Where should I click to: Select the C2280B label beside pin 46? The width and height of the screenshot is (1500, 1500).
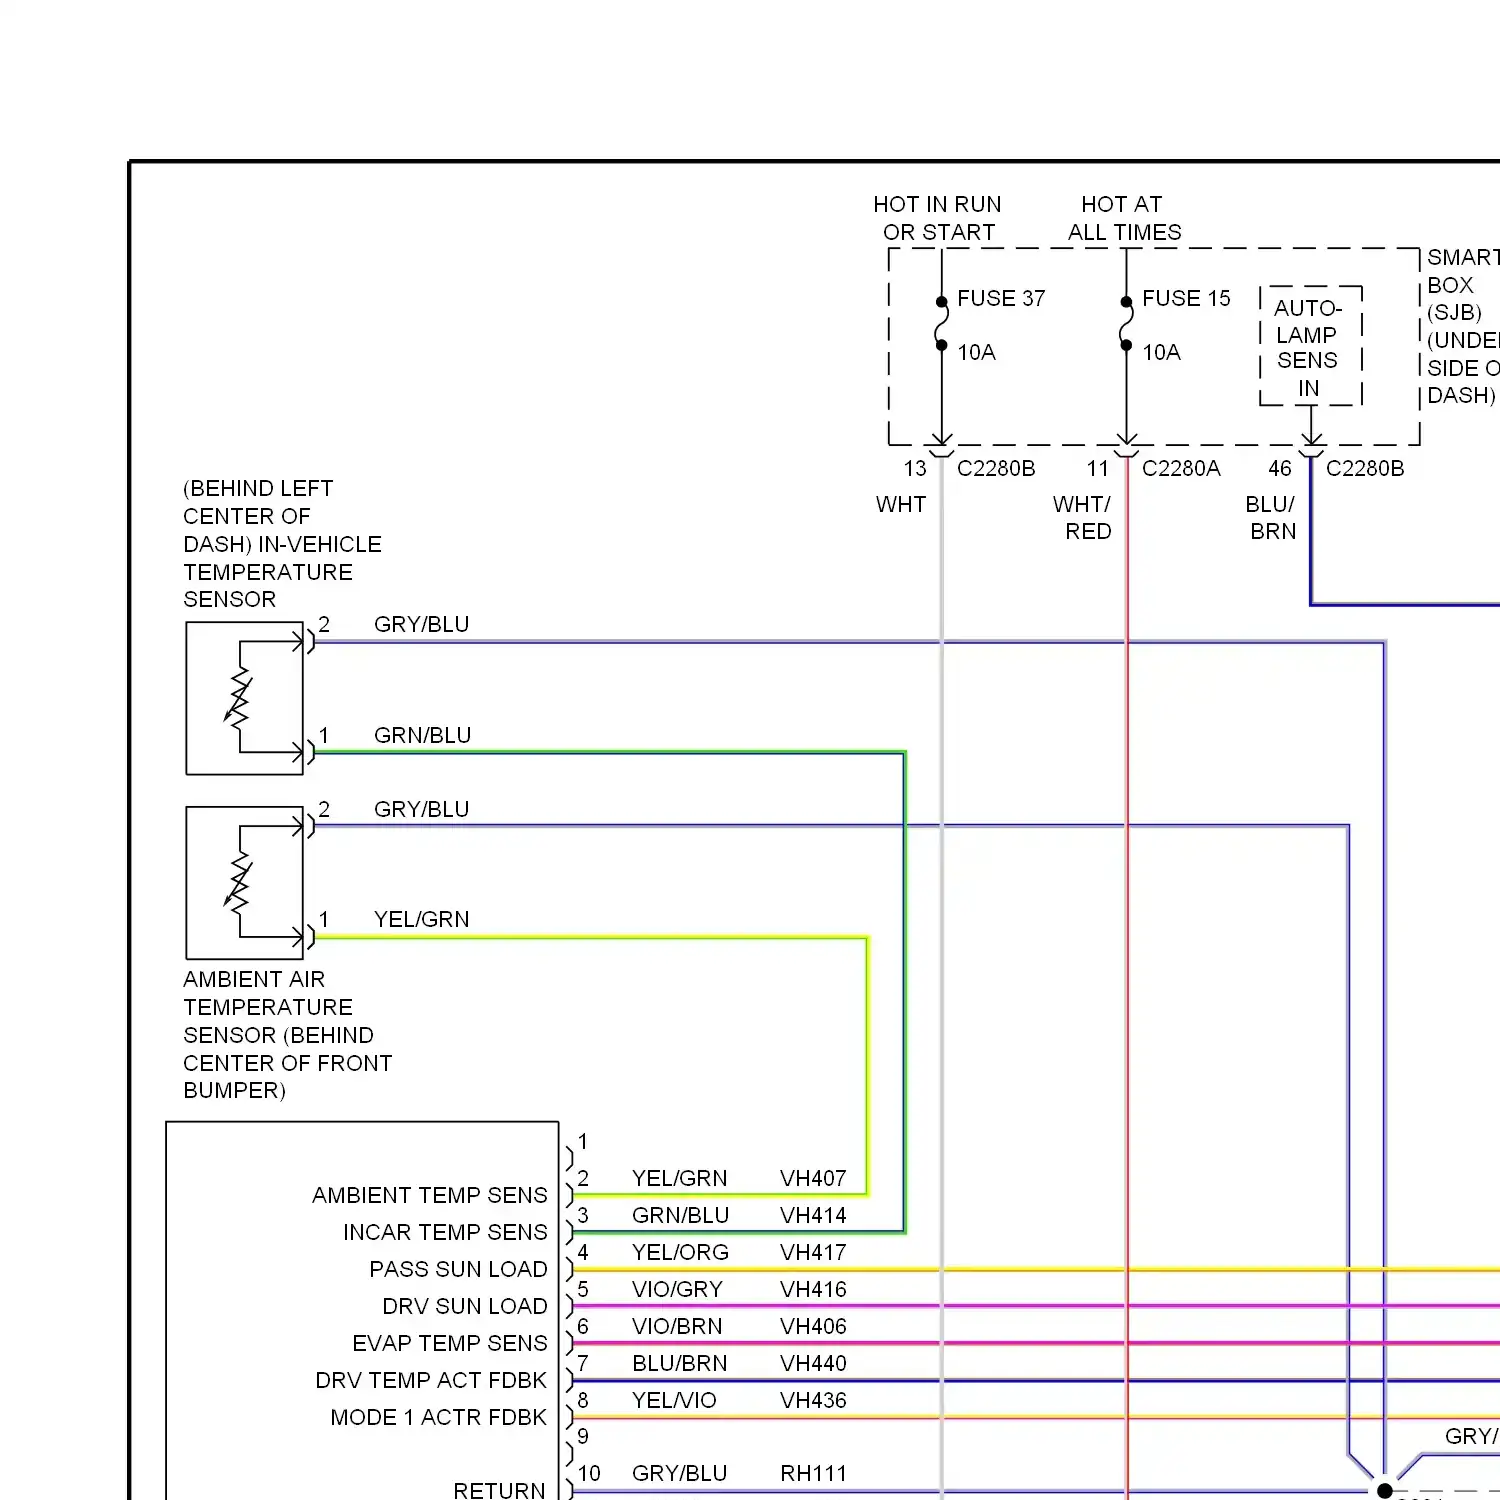coord(1365,468)
